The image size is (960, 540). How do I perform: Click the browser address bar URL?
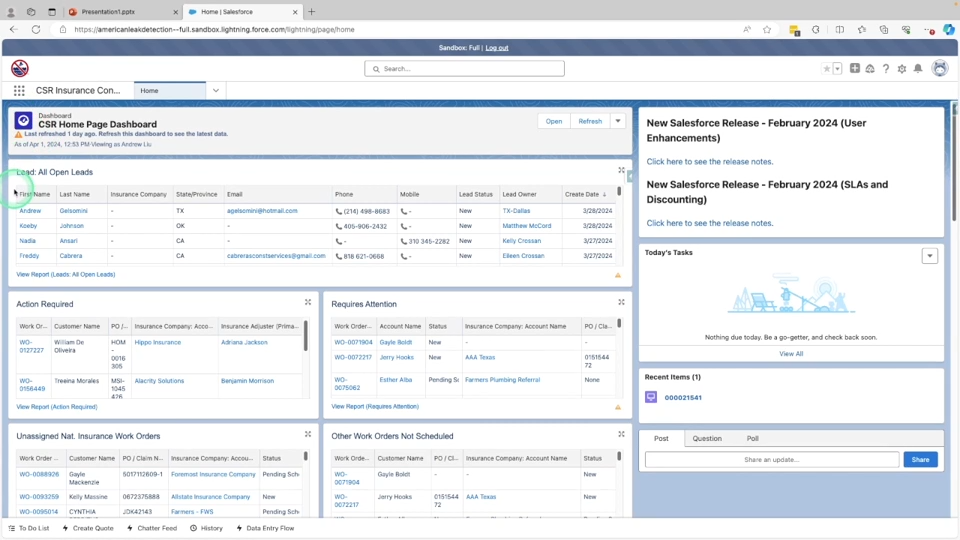pyautogui.click(x=214, y=29)
